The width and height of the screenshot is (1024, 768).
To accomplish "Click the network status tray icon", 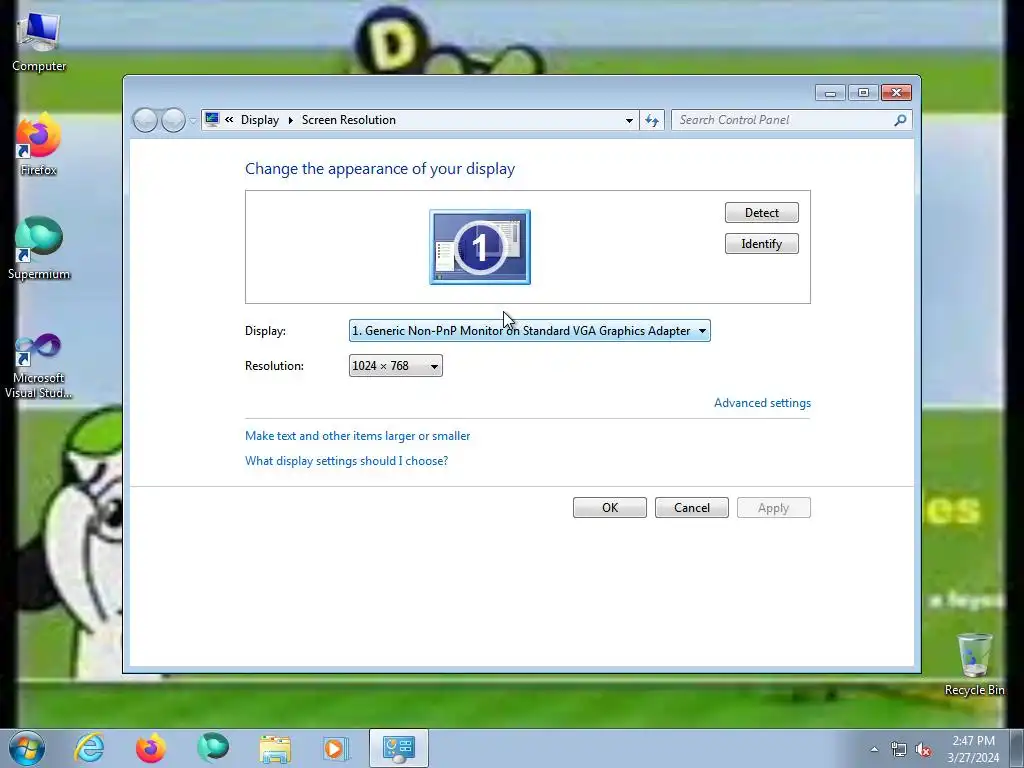I will 899,749.
